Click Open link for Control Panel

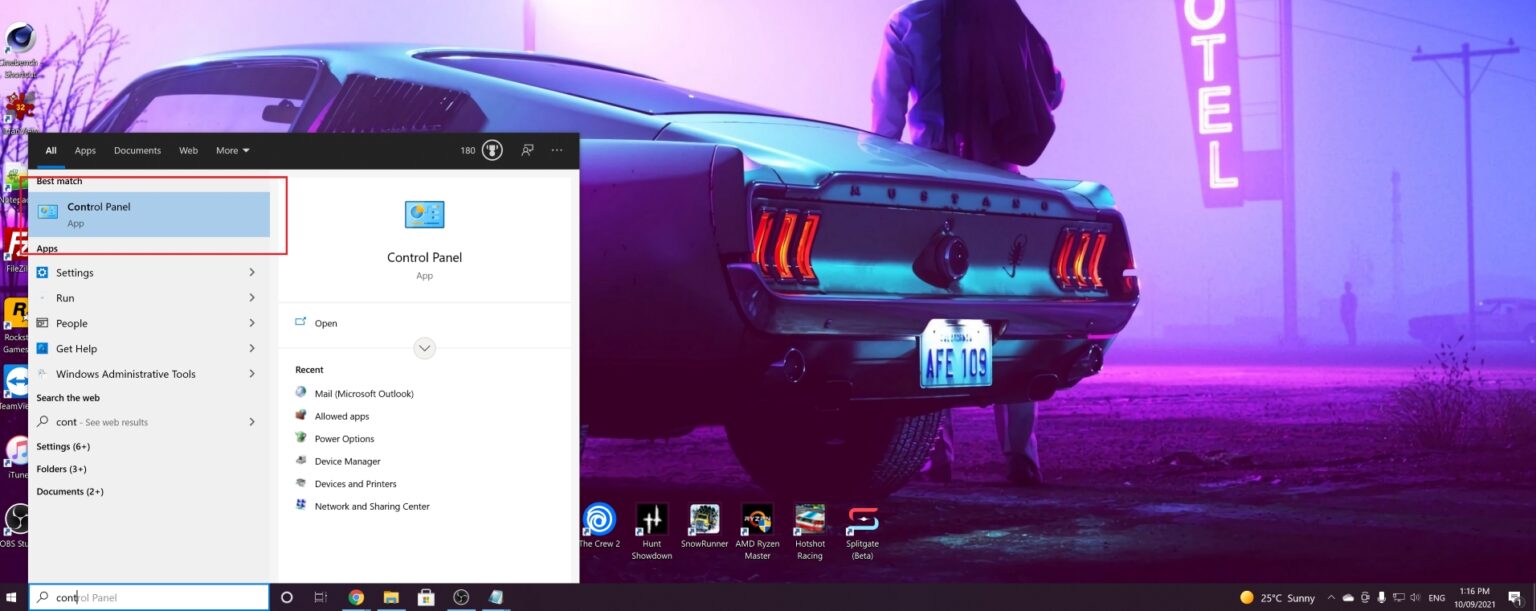[326, 323]
